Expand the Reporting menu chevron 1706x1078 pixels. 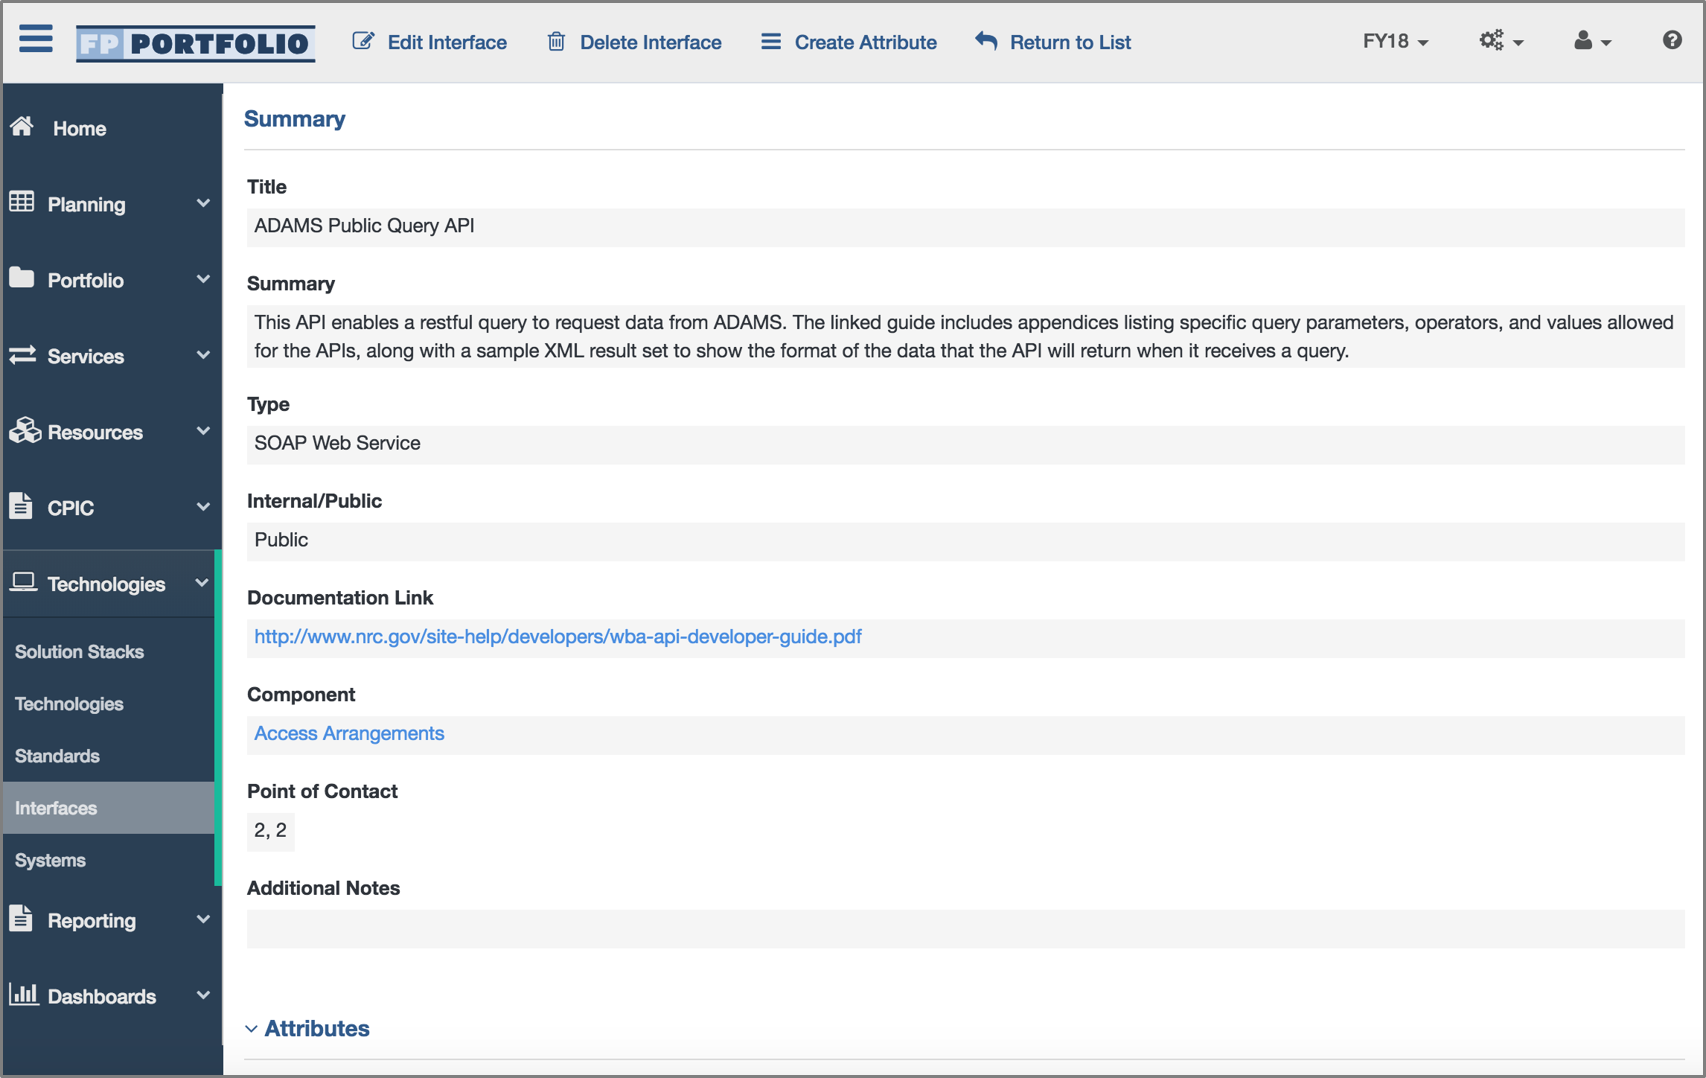click(203, 920)
